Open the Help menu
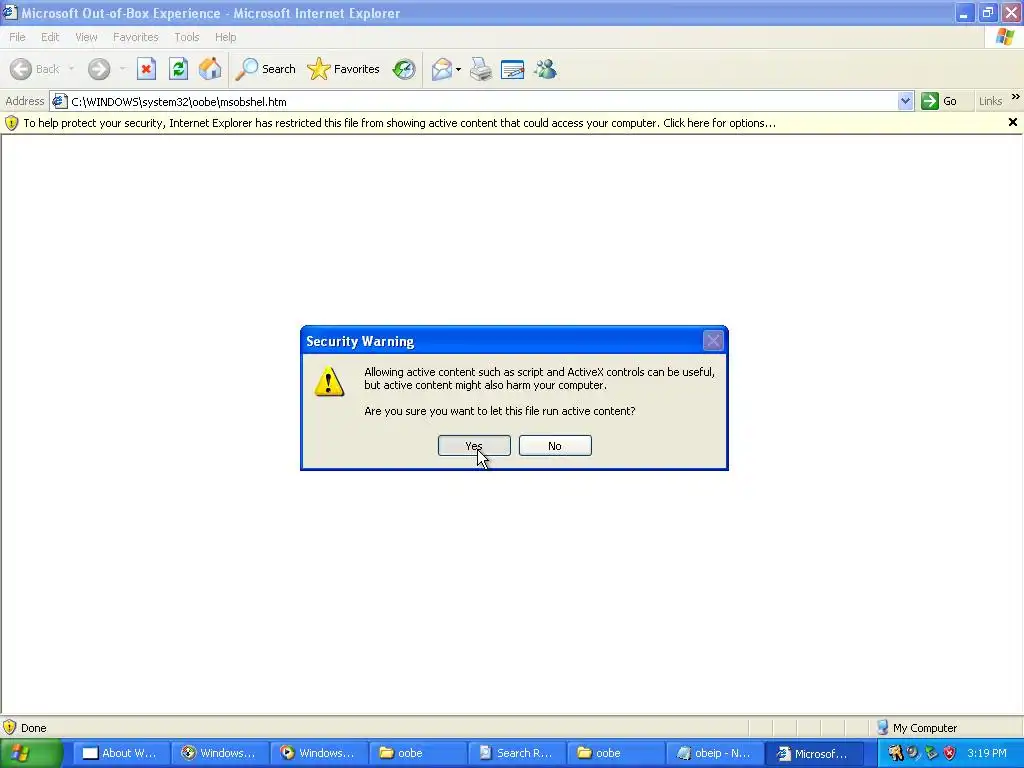1024x768 pixels. pyautogui.click(x=225, y=37)
